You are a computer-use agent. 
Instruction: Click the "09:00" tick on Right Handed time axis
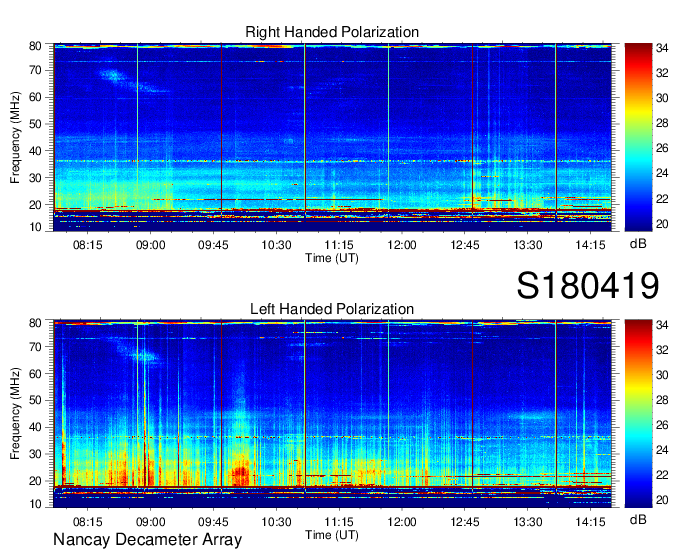click(x=150, y=245)
